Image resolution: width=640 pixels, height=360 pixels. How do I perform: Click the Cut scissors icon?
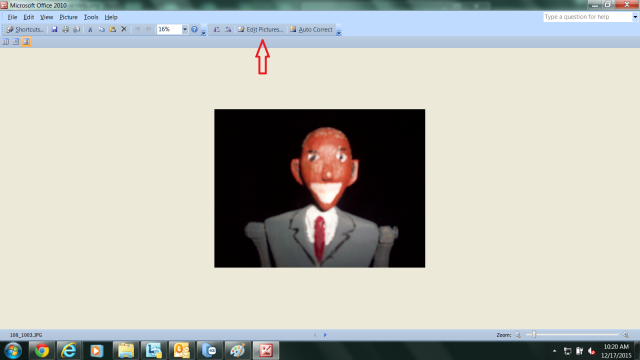(90, 29)
